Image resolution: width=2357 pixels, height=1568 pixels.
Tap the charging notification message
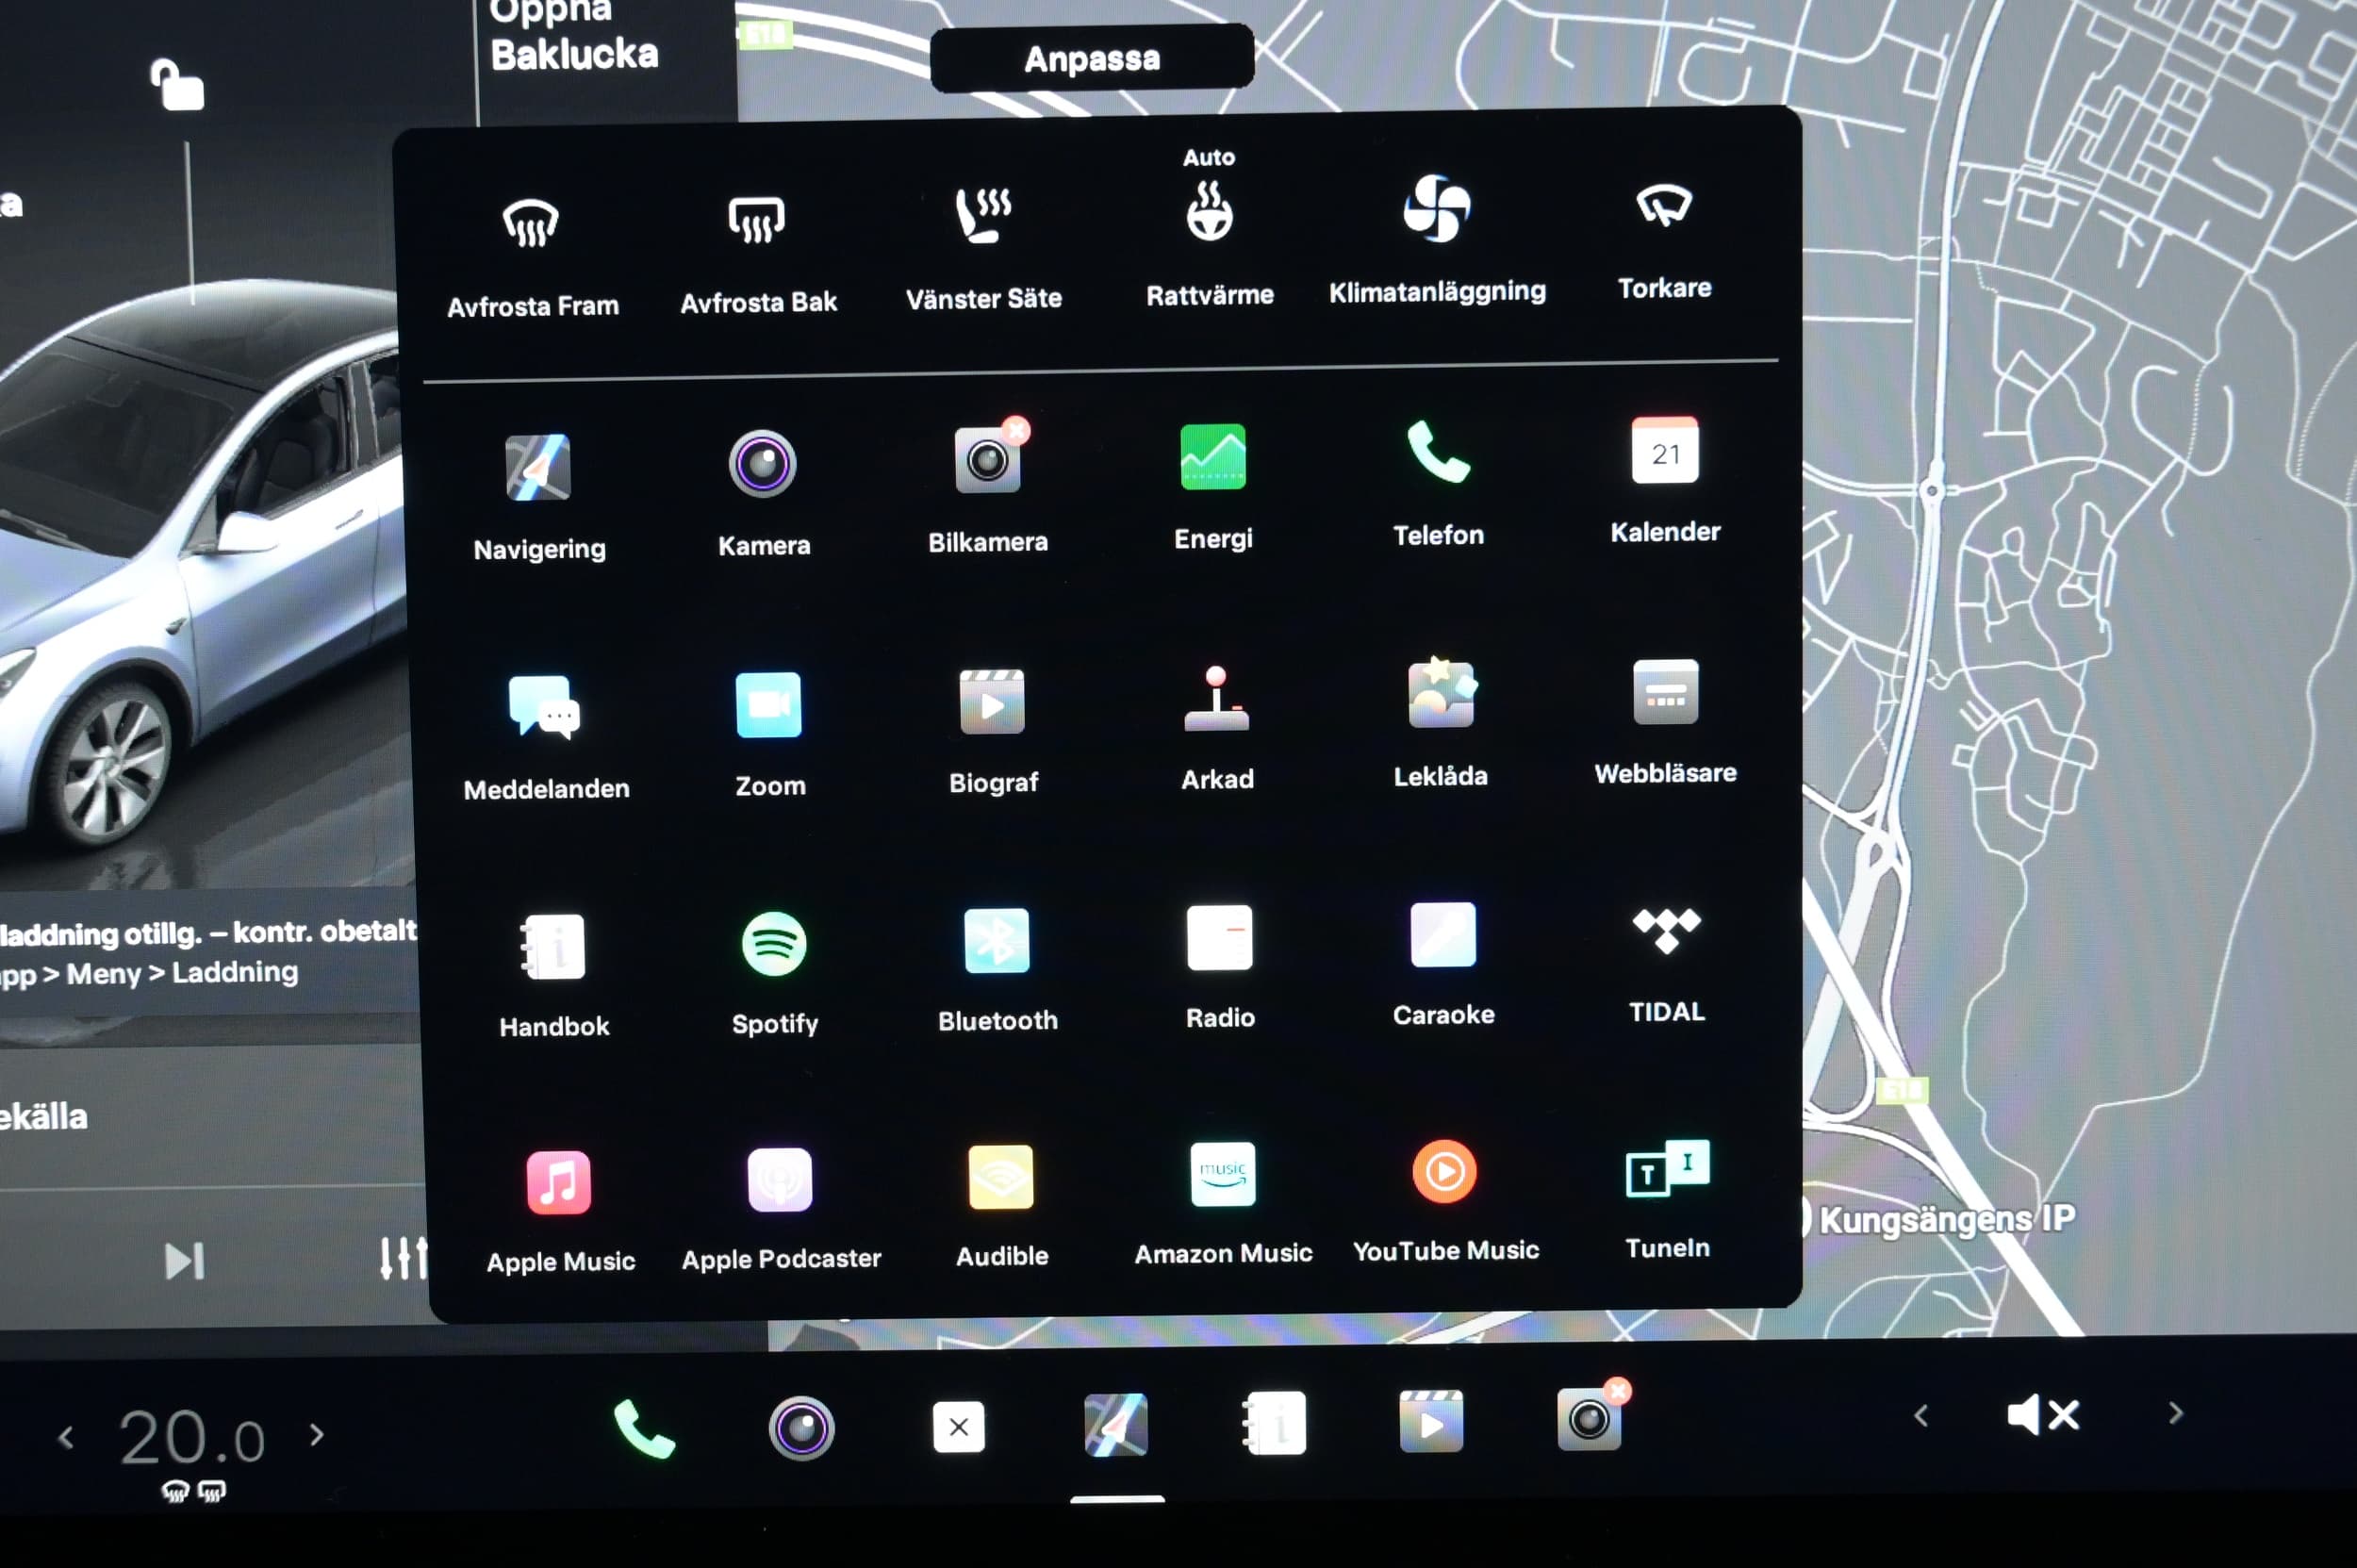pyautogui.click(x=210, y=952)
